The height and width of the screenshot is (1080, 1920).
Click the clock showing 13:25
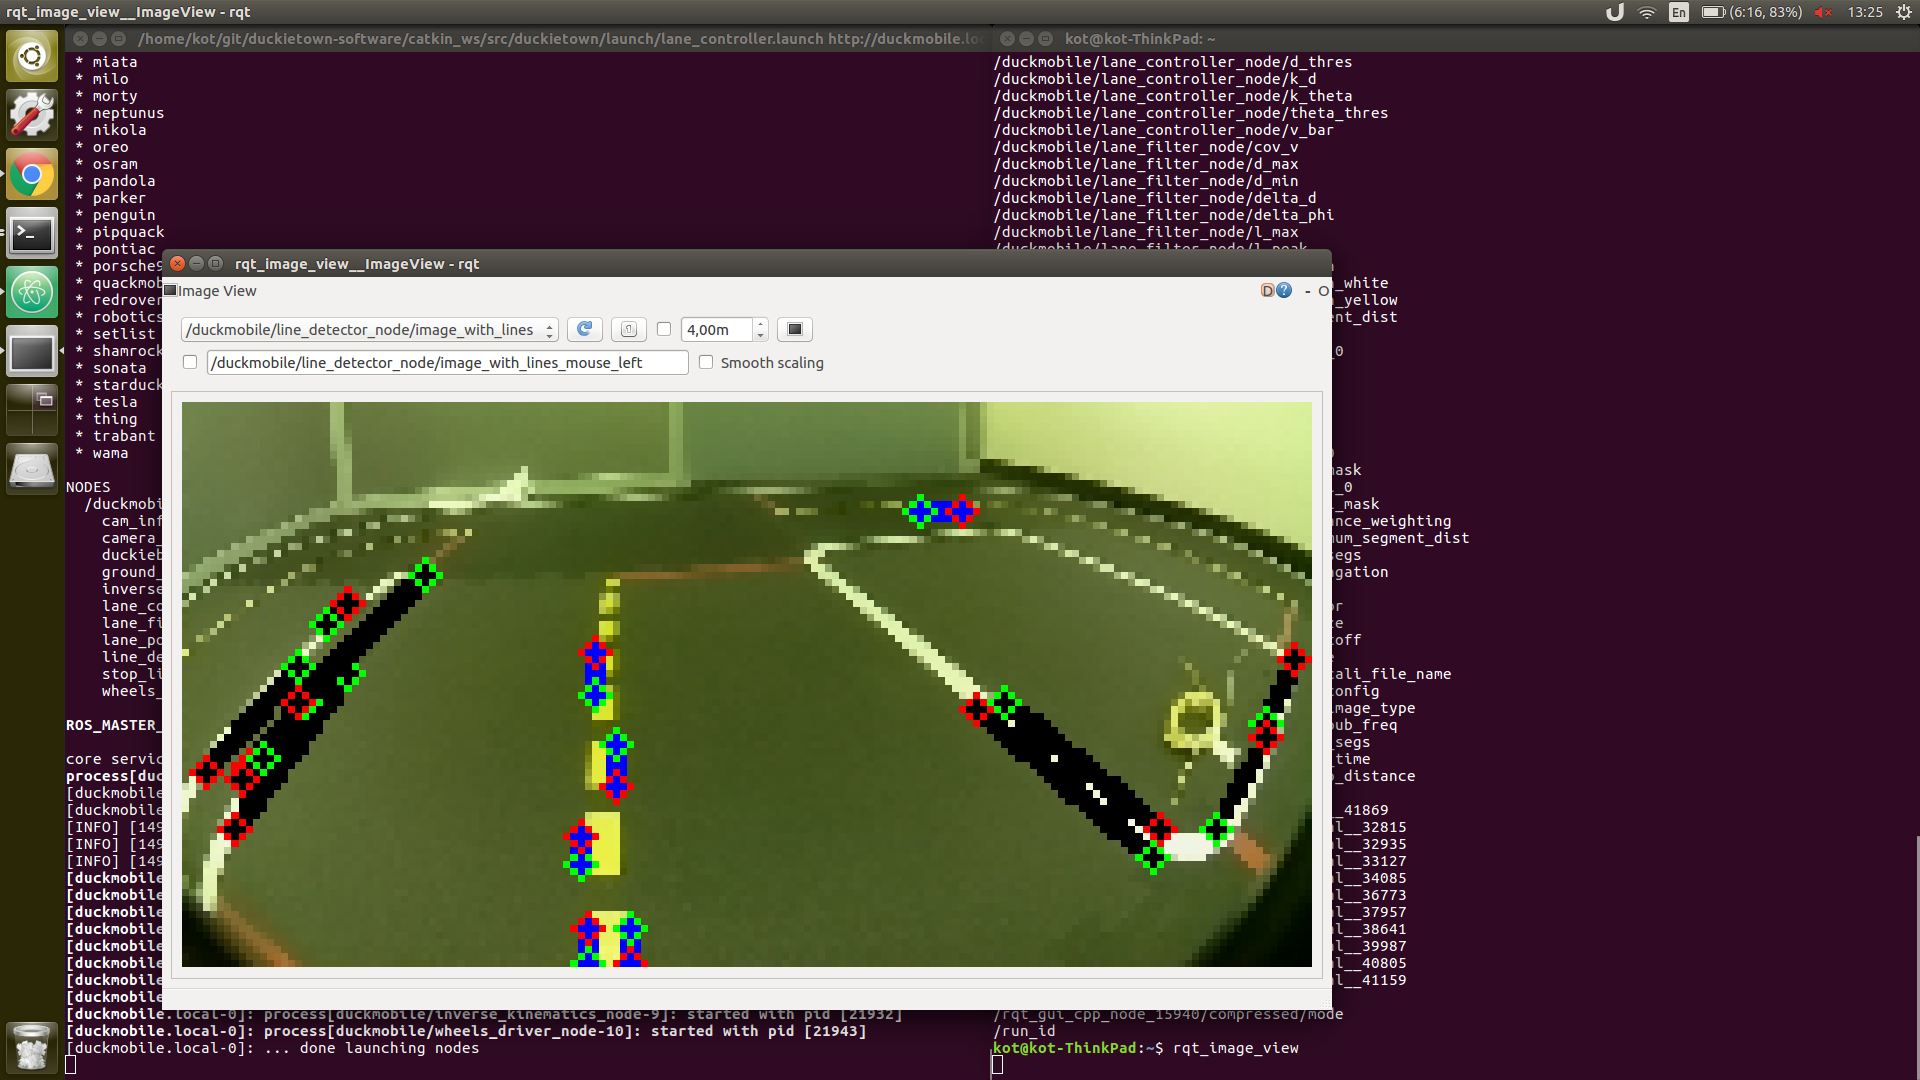pos(1864,12)
